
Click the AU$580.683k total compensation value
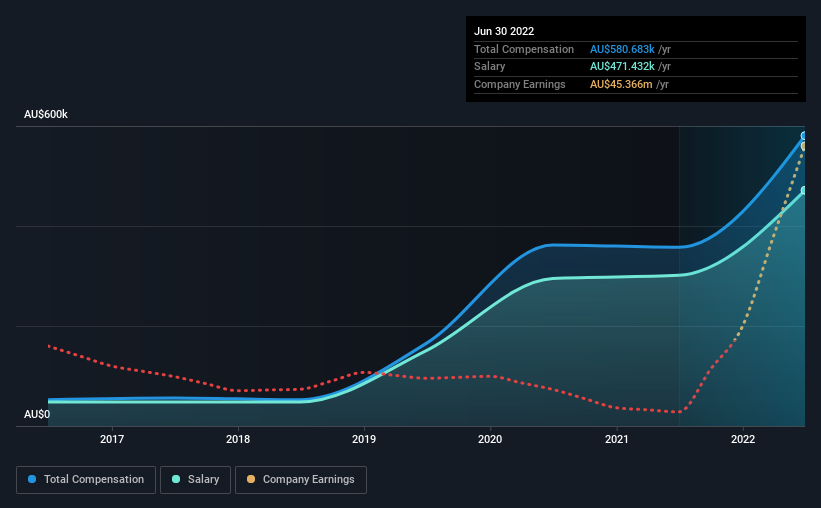622,49
